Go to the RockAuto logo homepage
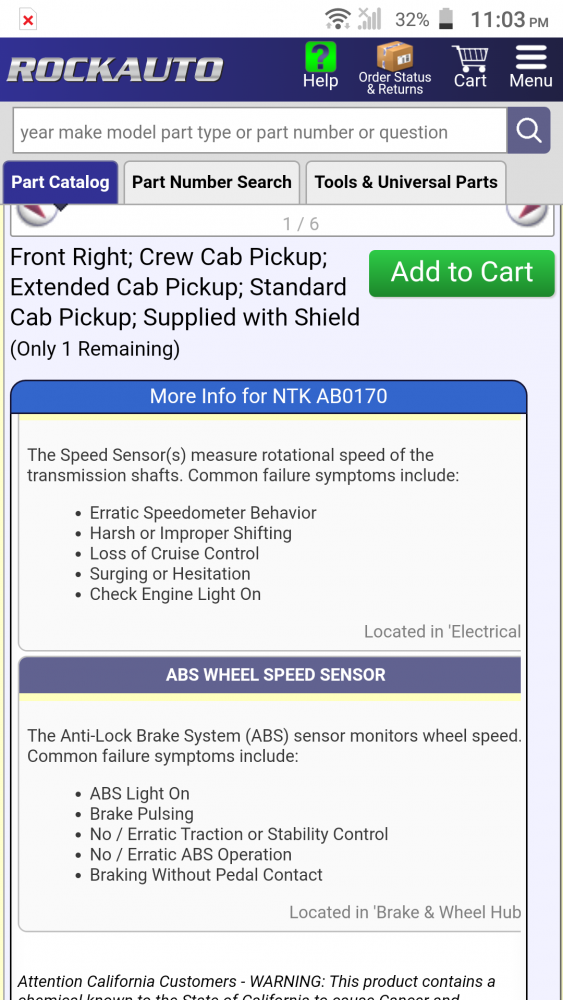This screenshot has width=563, height=1000. (x=115, y=70)
